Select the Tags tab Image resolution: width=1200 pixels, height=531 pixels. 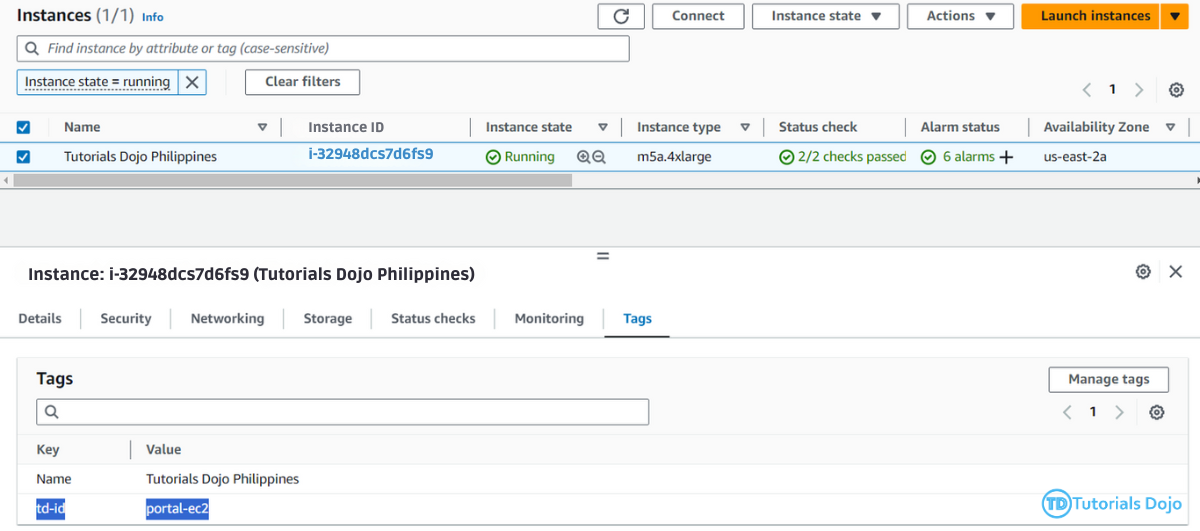[x=637, y=319]
